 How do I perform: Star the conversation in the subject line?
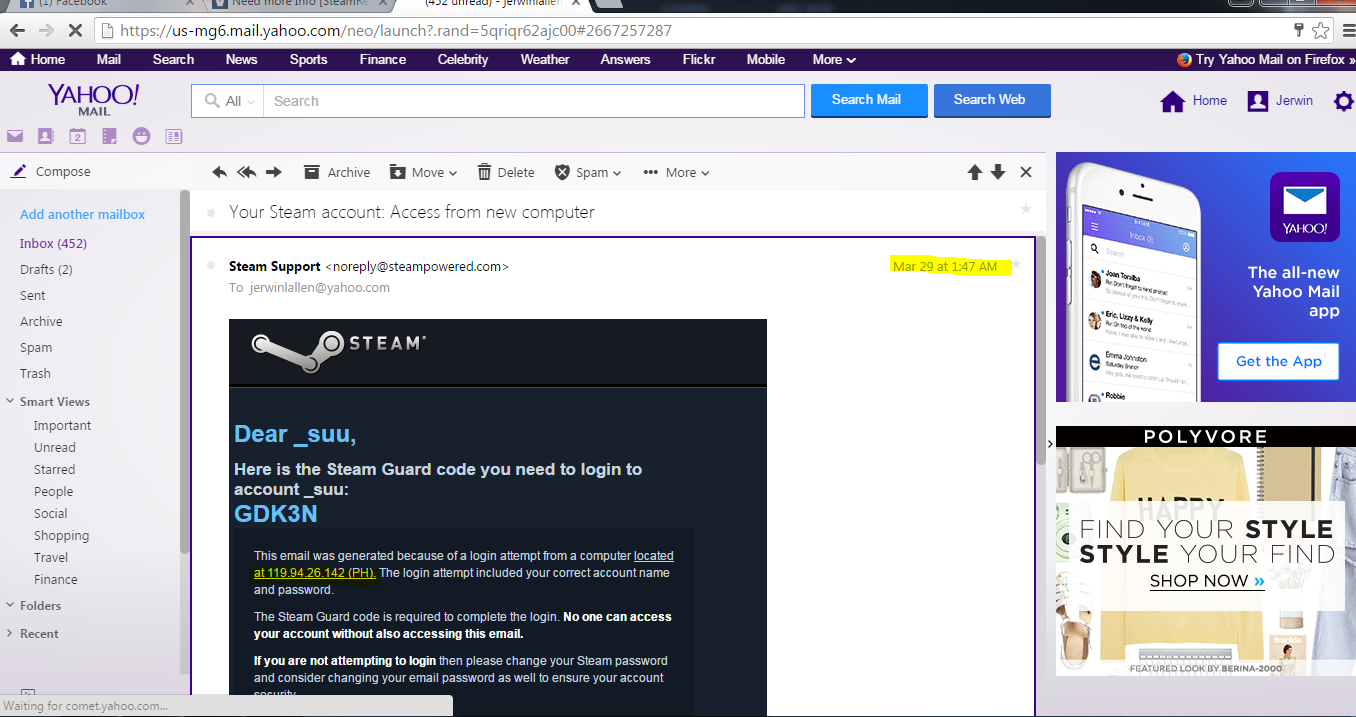pyautogui.click(x=1025, y=209)
